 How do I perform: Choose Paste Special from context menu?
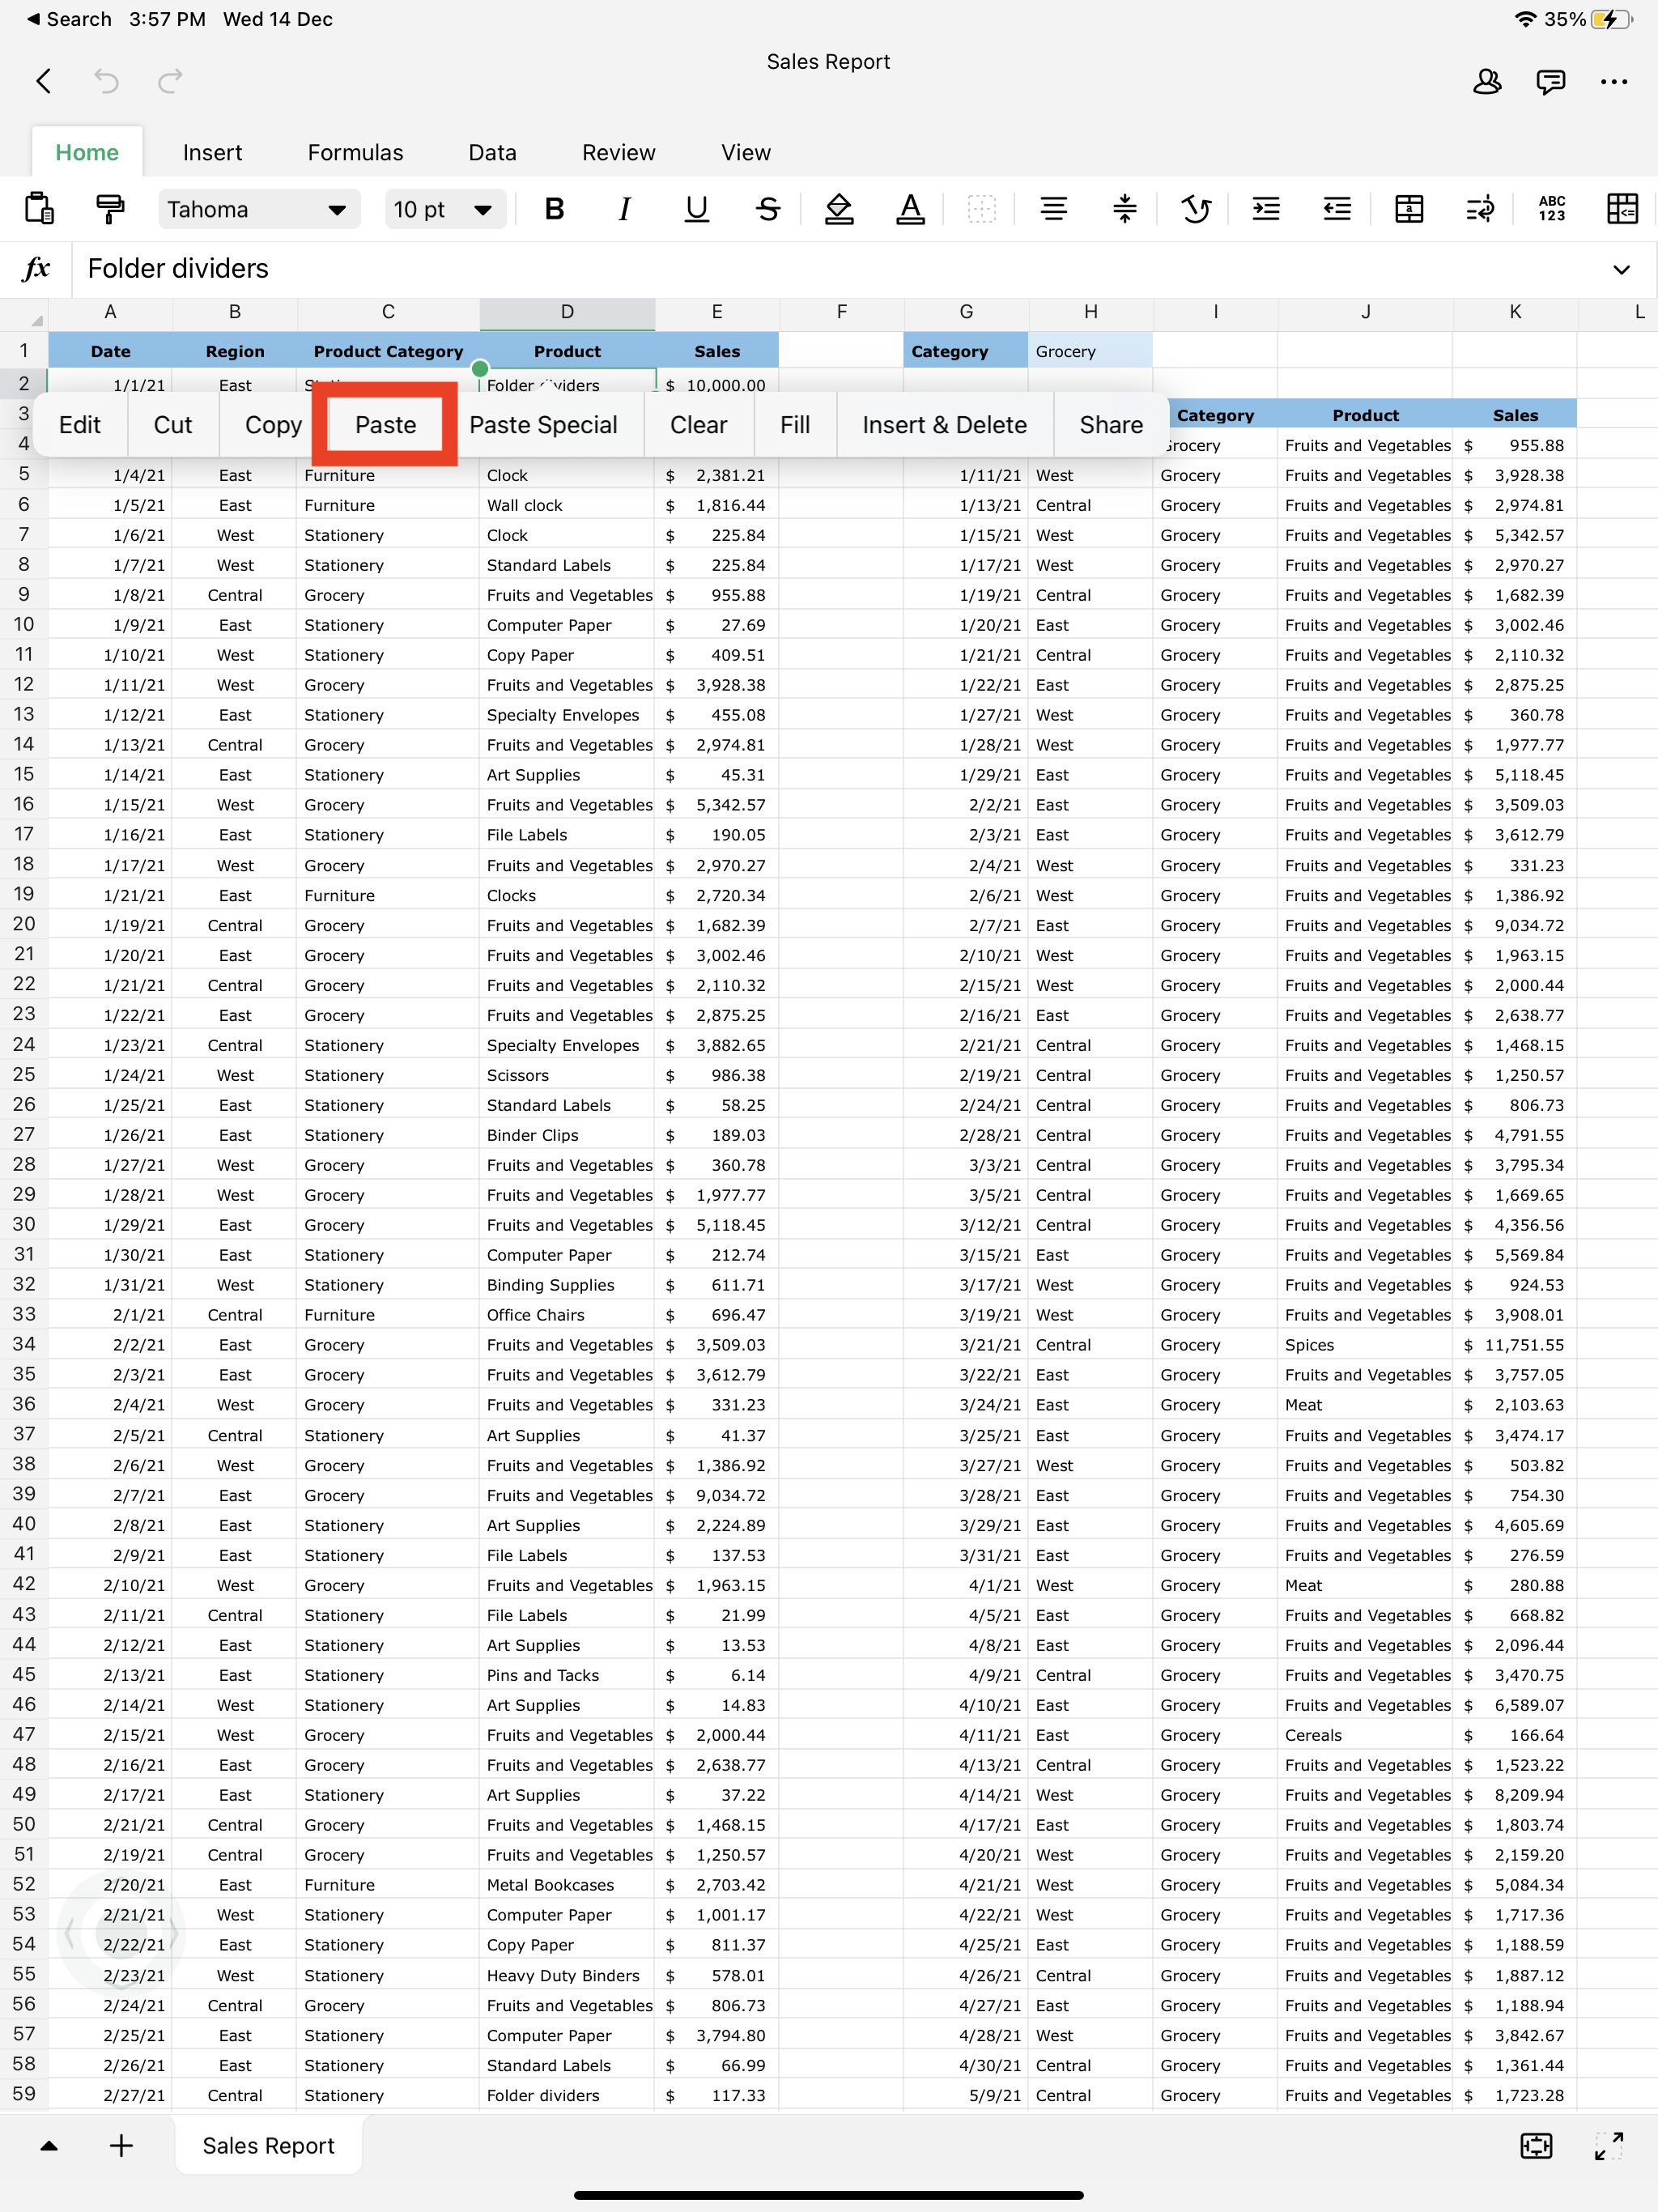[543, 425]
